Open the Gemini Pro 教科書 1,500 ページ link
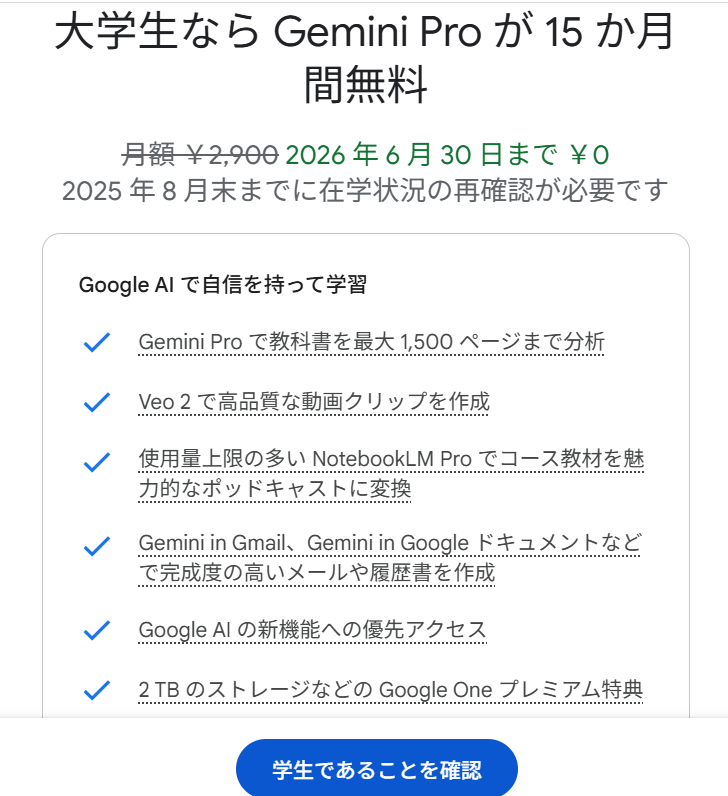 pyautogui.click(x=371, y=342)
